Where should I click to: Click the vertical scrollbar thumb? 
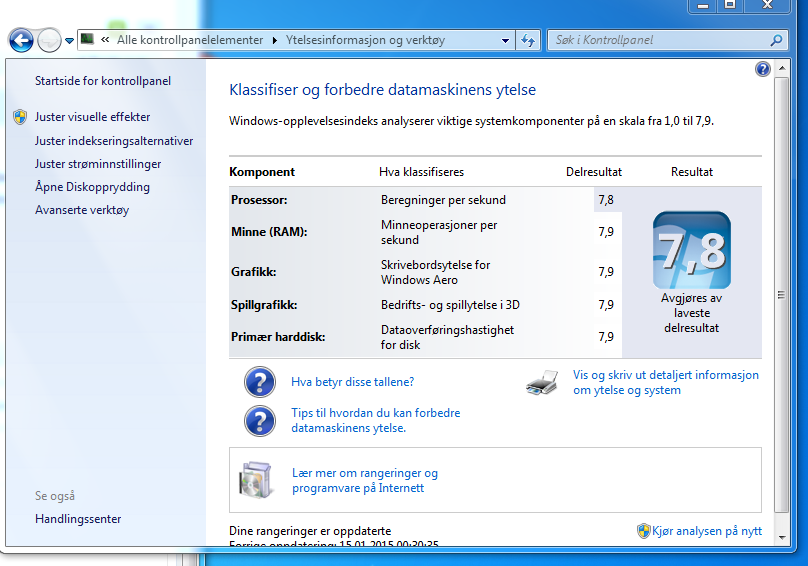(782, 295)
